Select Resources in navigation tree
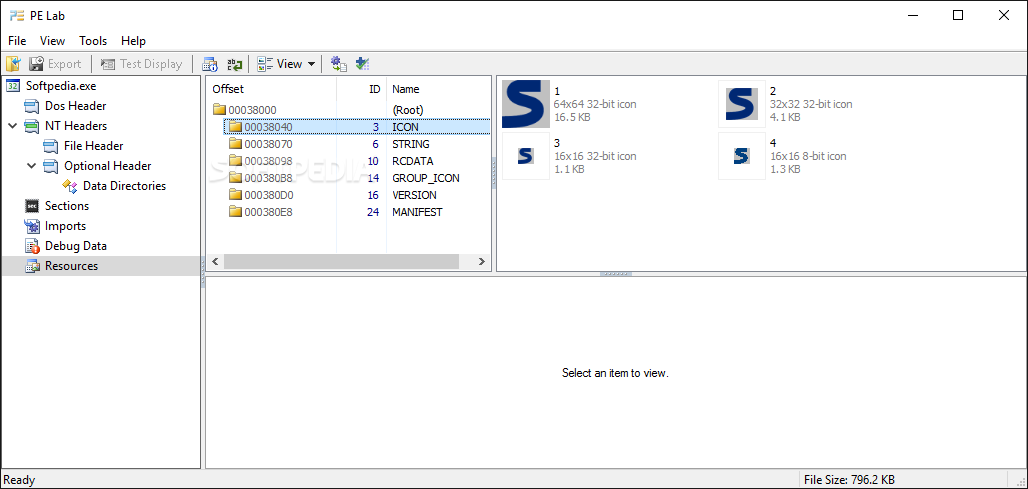1028x489 pixels. (71, 265)
